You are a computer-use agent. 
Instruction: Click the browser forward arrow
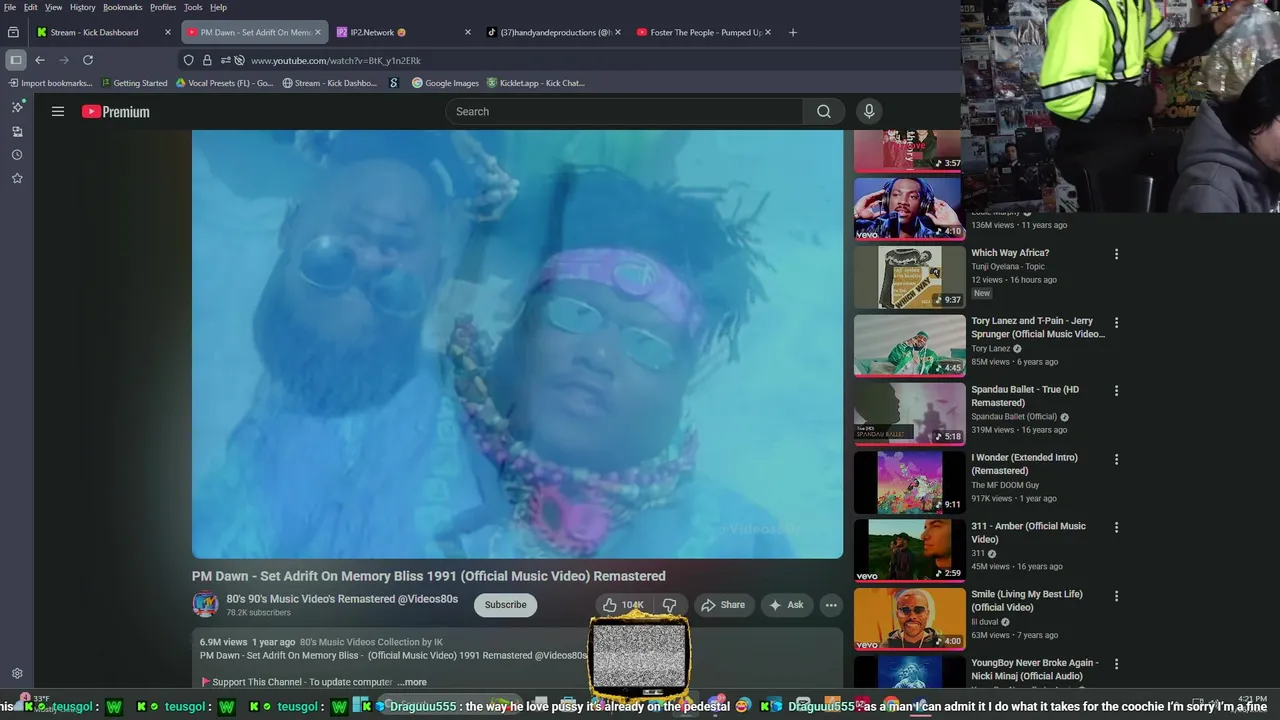[x=64, y=60]
